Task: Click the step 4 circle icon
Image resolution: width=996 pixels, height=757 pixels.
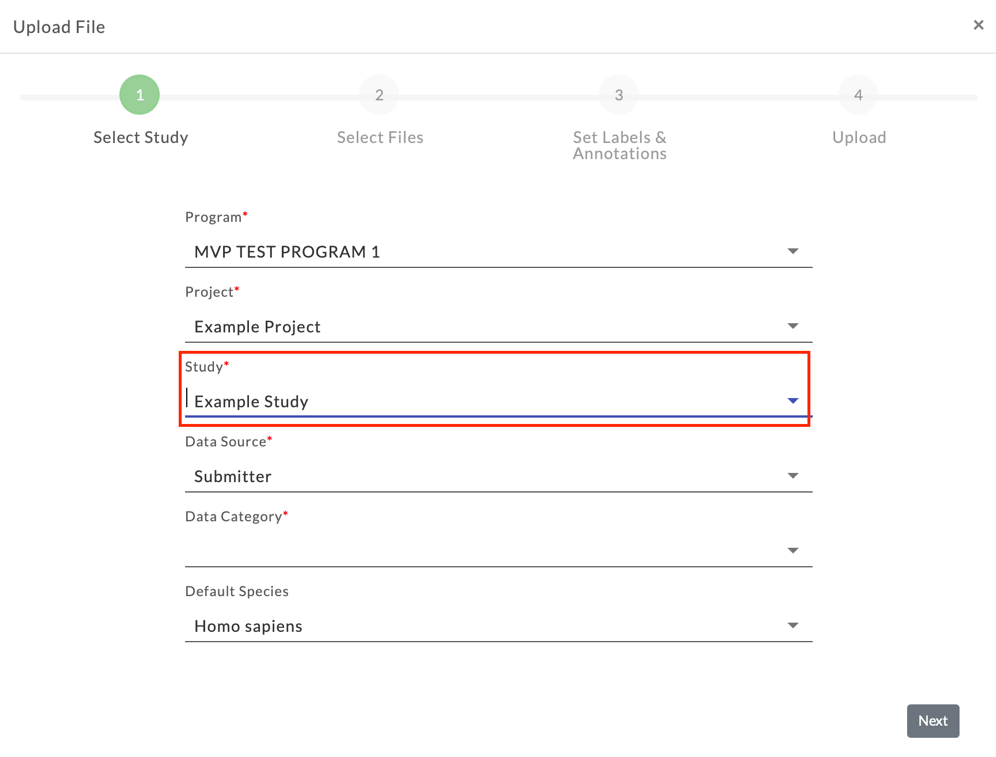Action: tap(858, 95)
